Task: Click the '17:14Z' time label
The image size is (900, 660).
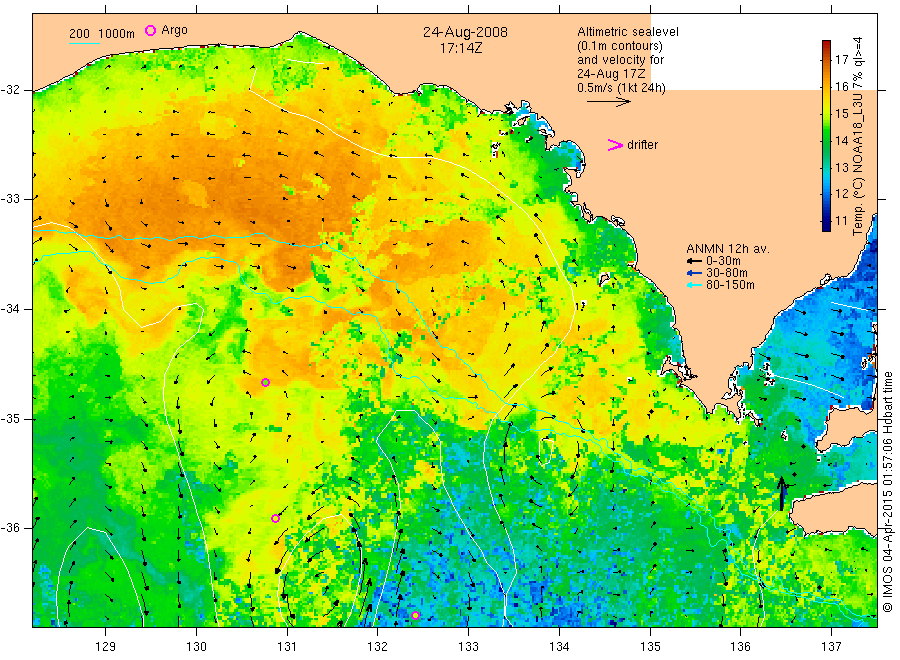Action: pos(461,48)
